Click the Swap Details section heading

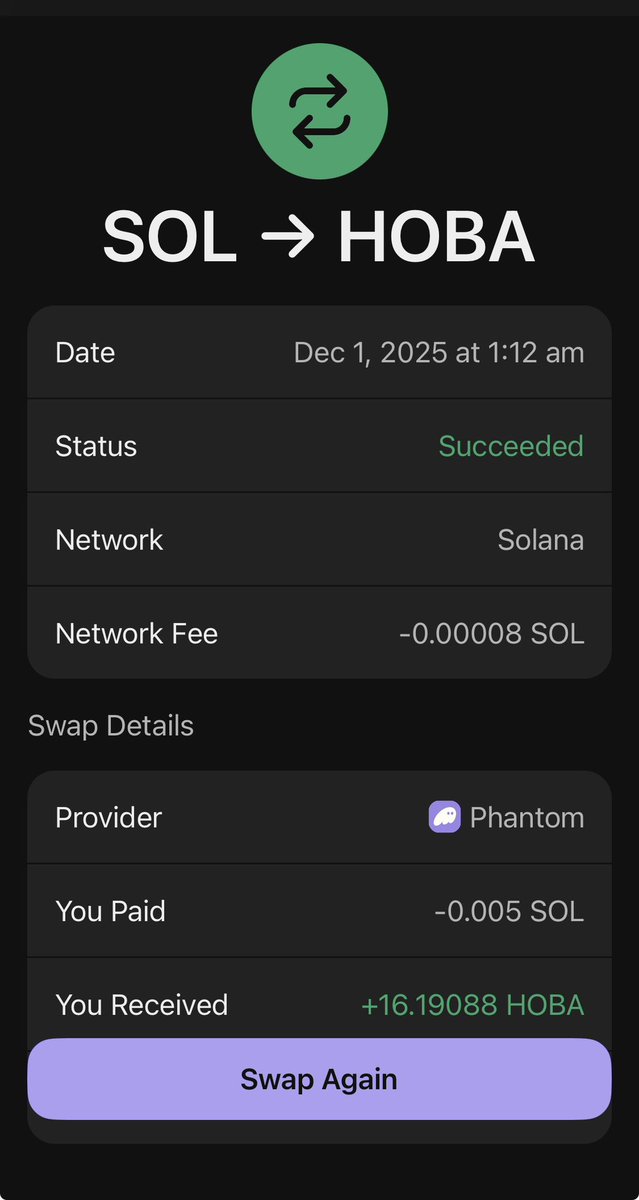[111, 726]
